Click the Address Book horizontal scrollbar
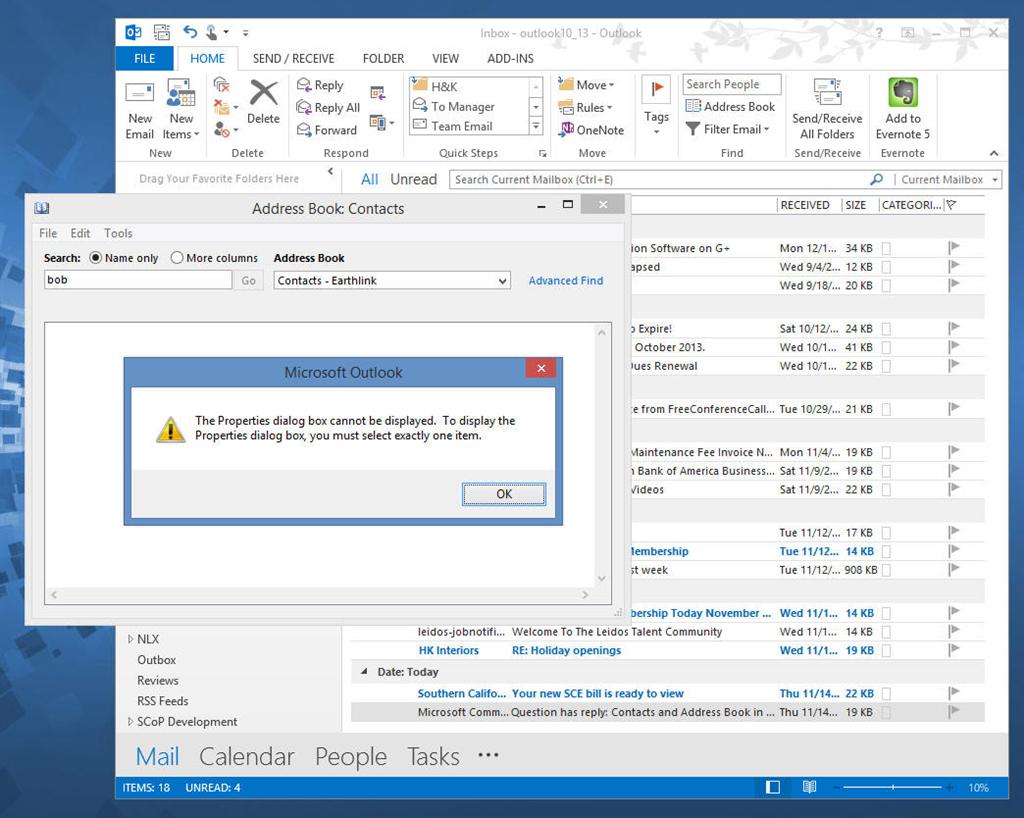 (x=320, y=595)
